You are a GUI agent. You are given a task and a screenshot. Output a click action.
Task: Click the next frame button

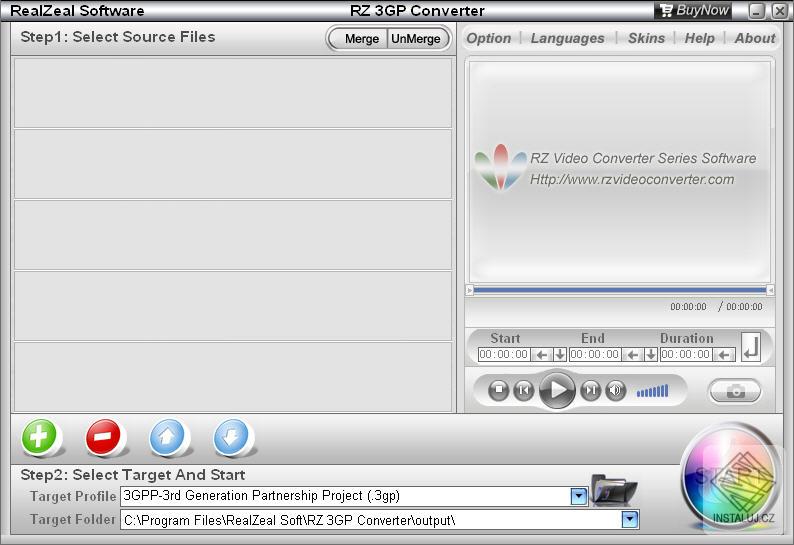(x=590, y=390)
